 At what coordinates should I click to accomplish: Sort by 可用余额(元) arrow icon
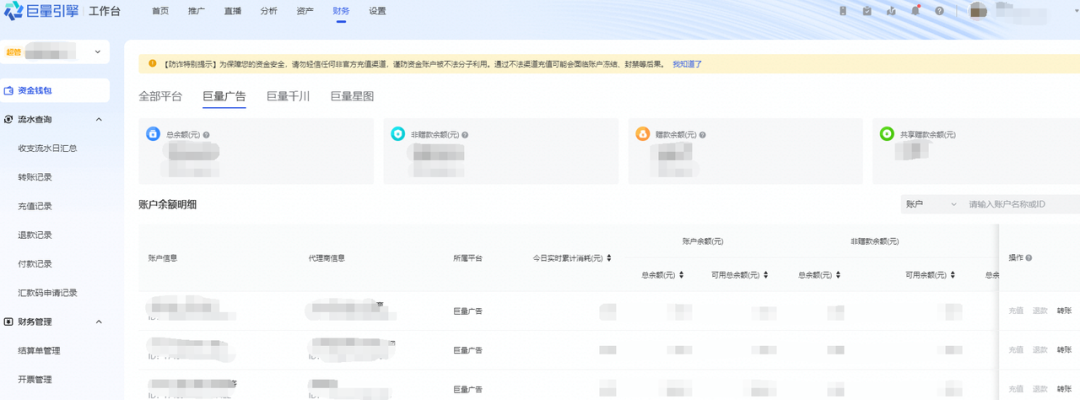[x=953, y=275]
